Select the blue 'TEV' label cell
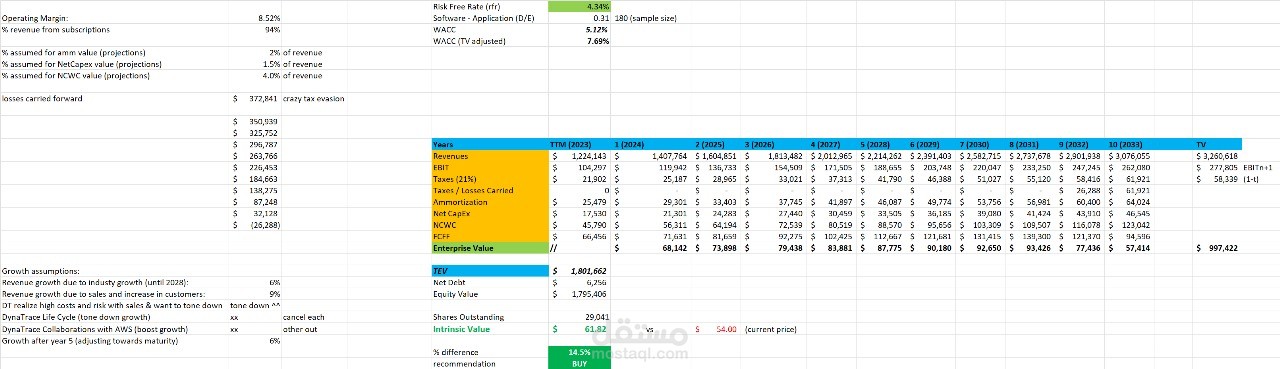 tap(490, 270)
